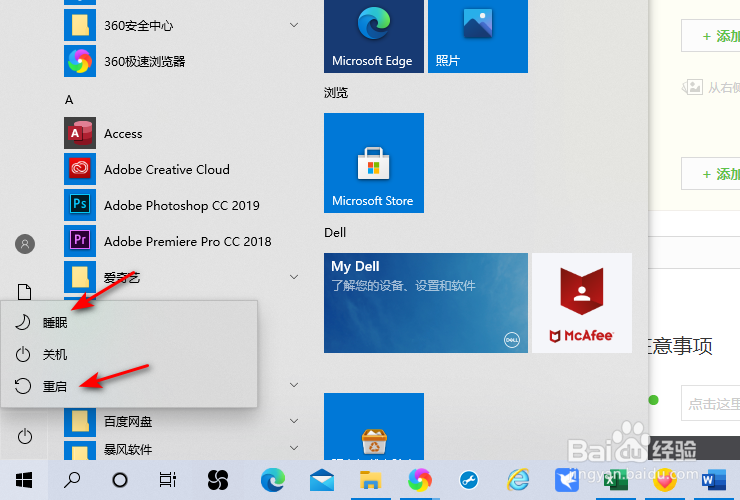Click the Dell tile group header

click(x=335, y=233)
